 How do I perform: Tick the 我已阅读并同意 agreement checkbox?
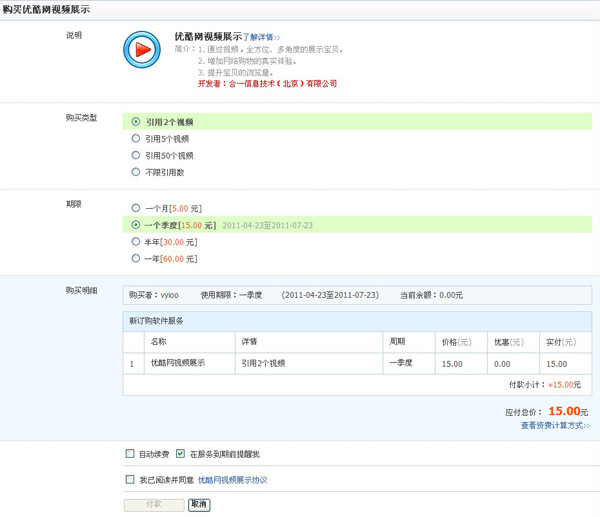click(130, 479)
